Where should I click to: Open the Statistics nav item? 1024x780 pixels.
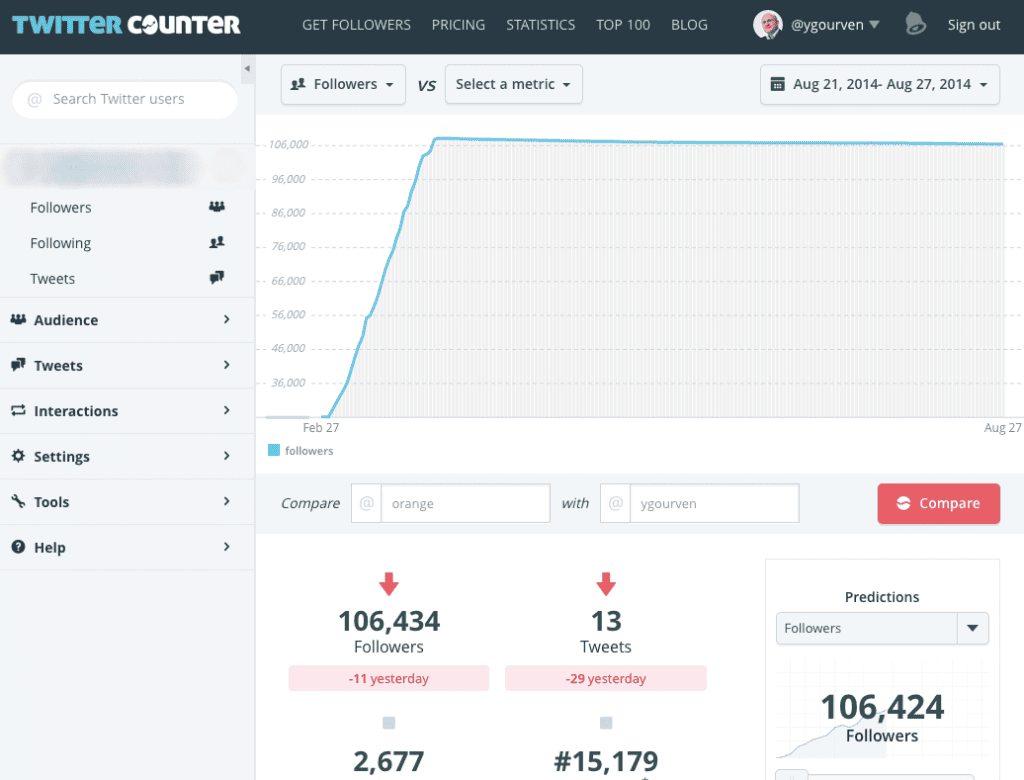[x=541, y=25]
